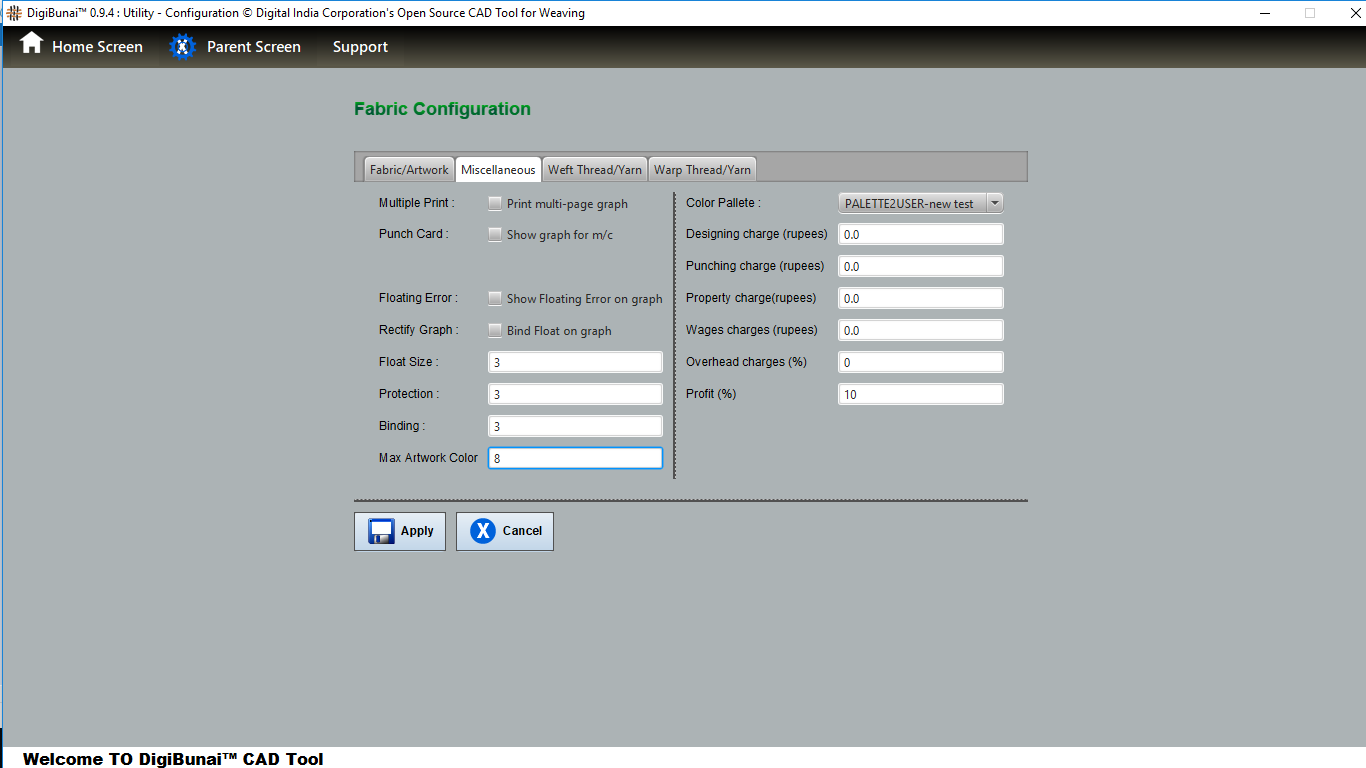
Task: Select the Max Artwork Color field
Action: pyautogui.click(x=575, y=458)
